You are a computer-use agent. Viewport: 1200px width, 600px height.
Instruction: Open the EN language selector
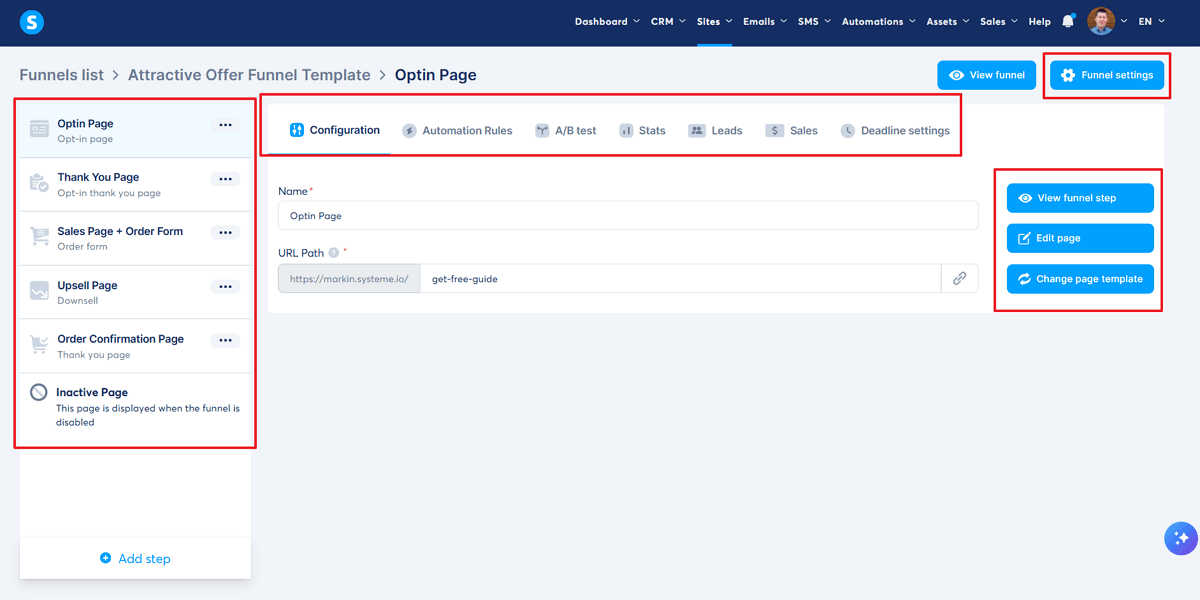[x=1152, y=21]
